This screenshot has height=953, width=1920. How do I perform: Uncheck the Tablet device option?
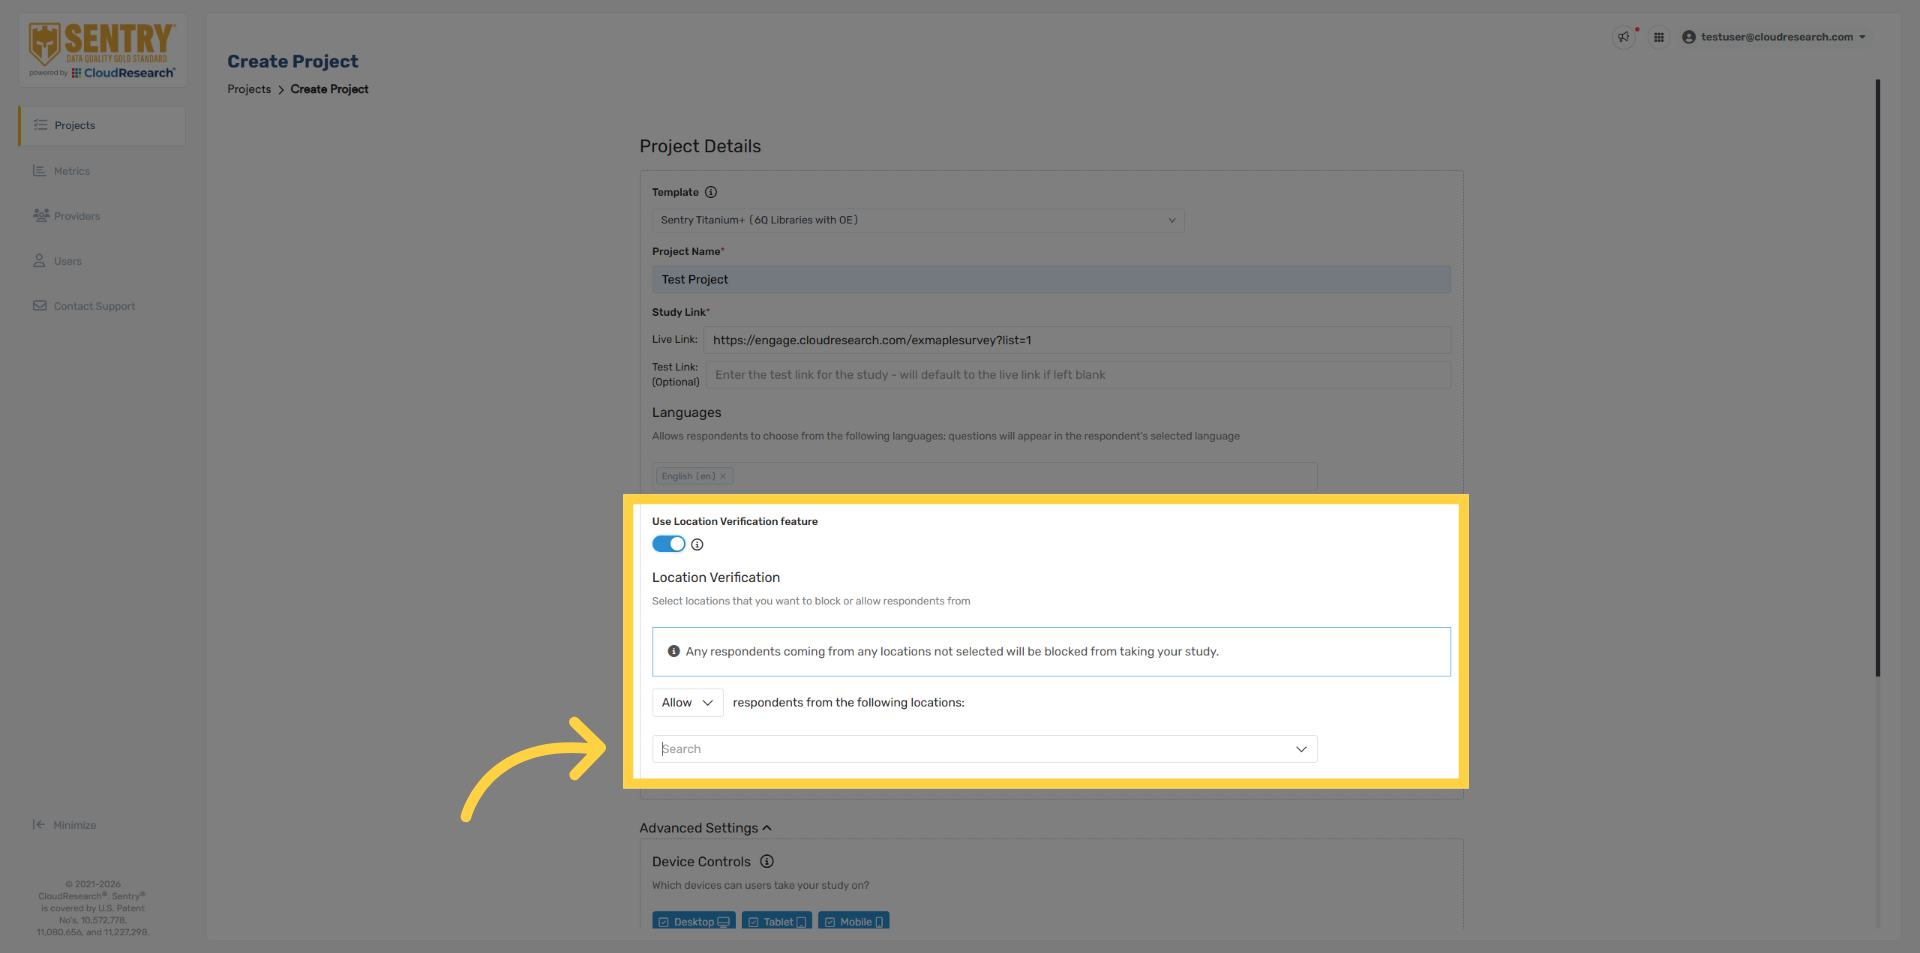777,921
